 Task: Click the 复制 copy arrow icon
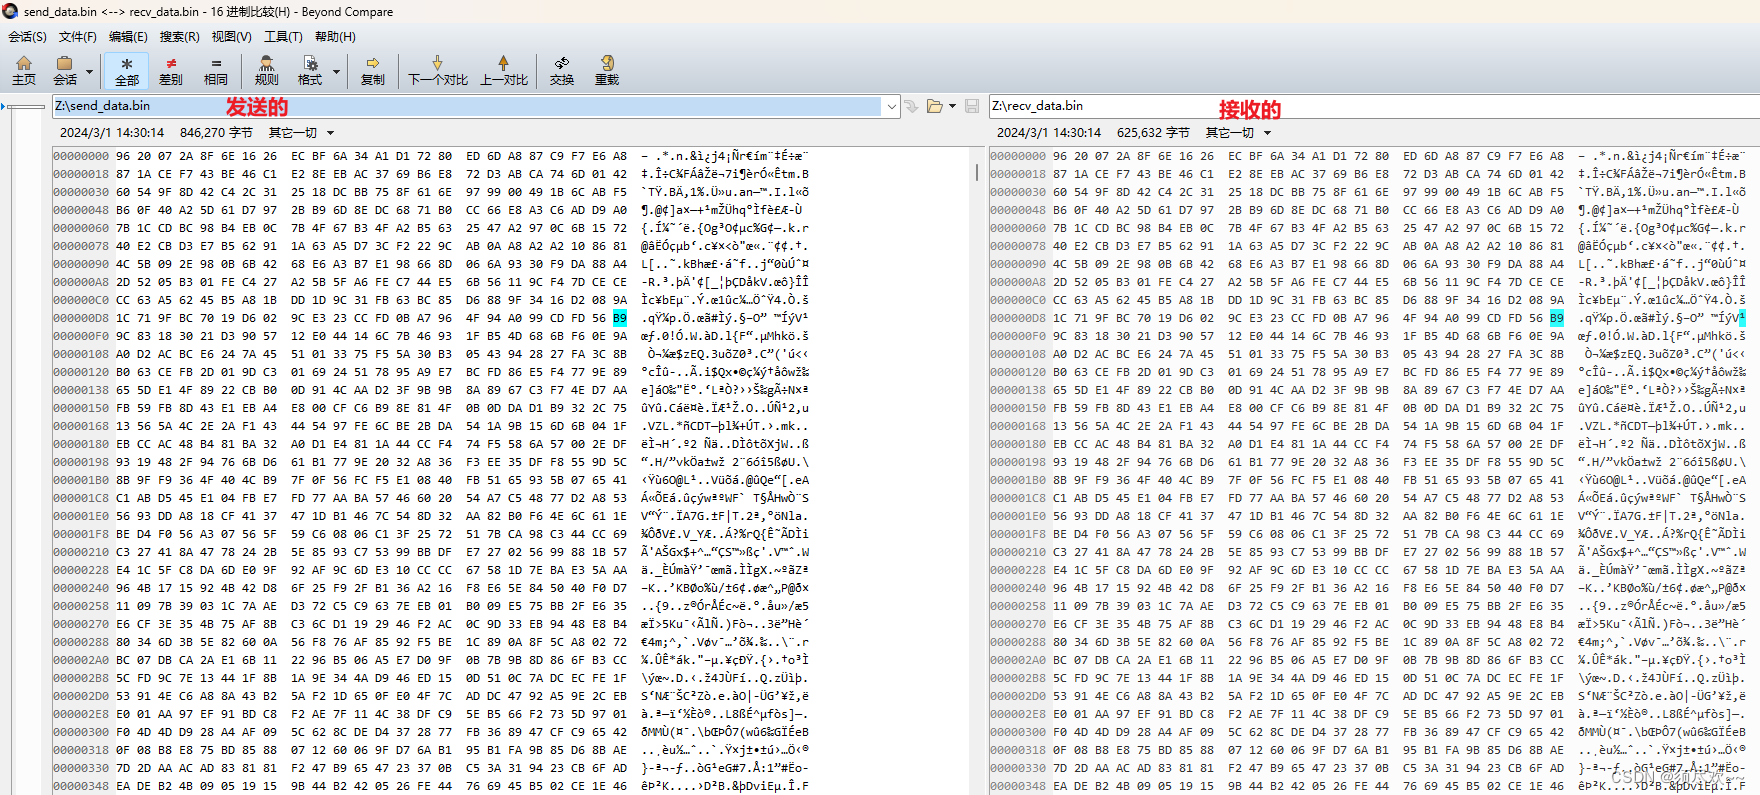click(373, 70)
